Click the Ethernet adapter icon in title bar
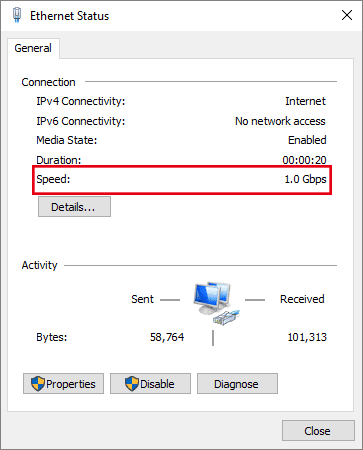Viewport: 363px width, 450px height. click(17, 15)
